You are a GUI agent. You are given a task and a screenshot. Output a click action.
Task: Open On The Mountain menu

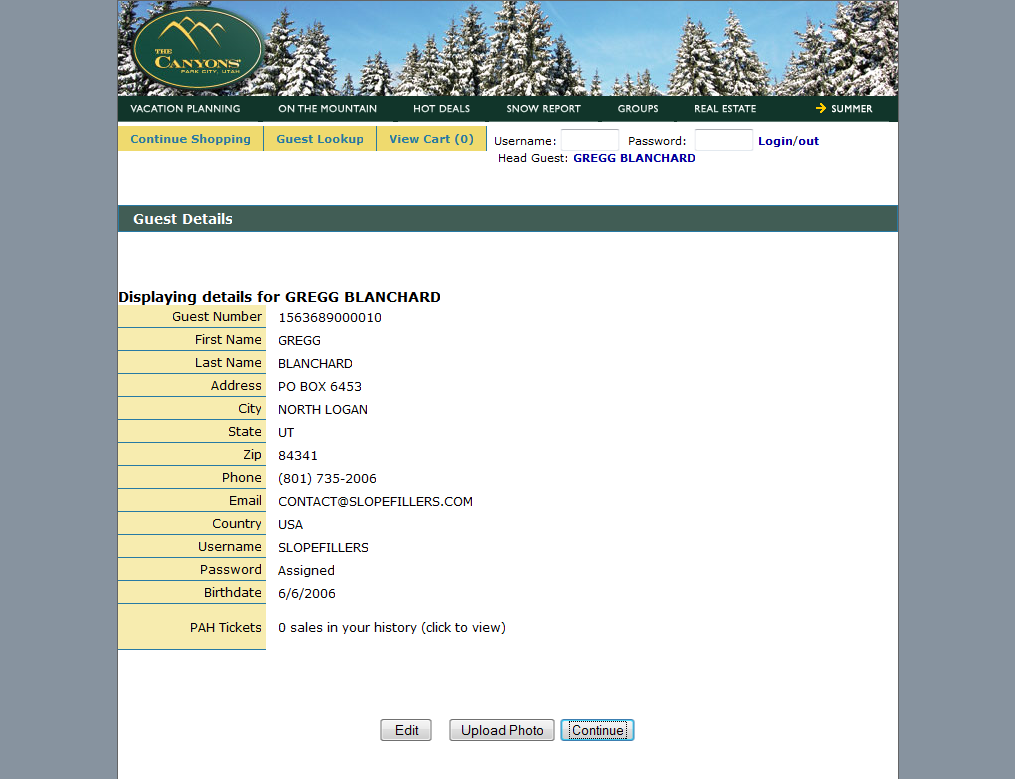[327, 108]
